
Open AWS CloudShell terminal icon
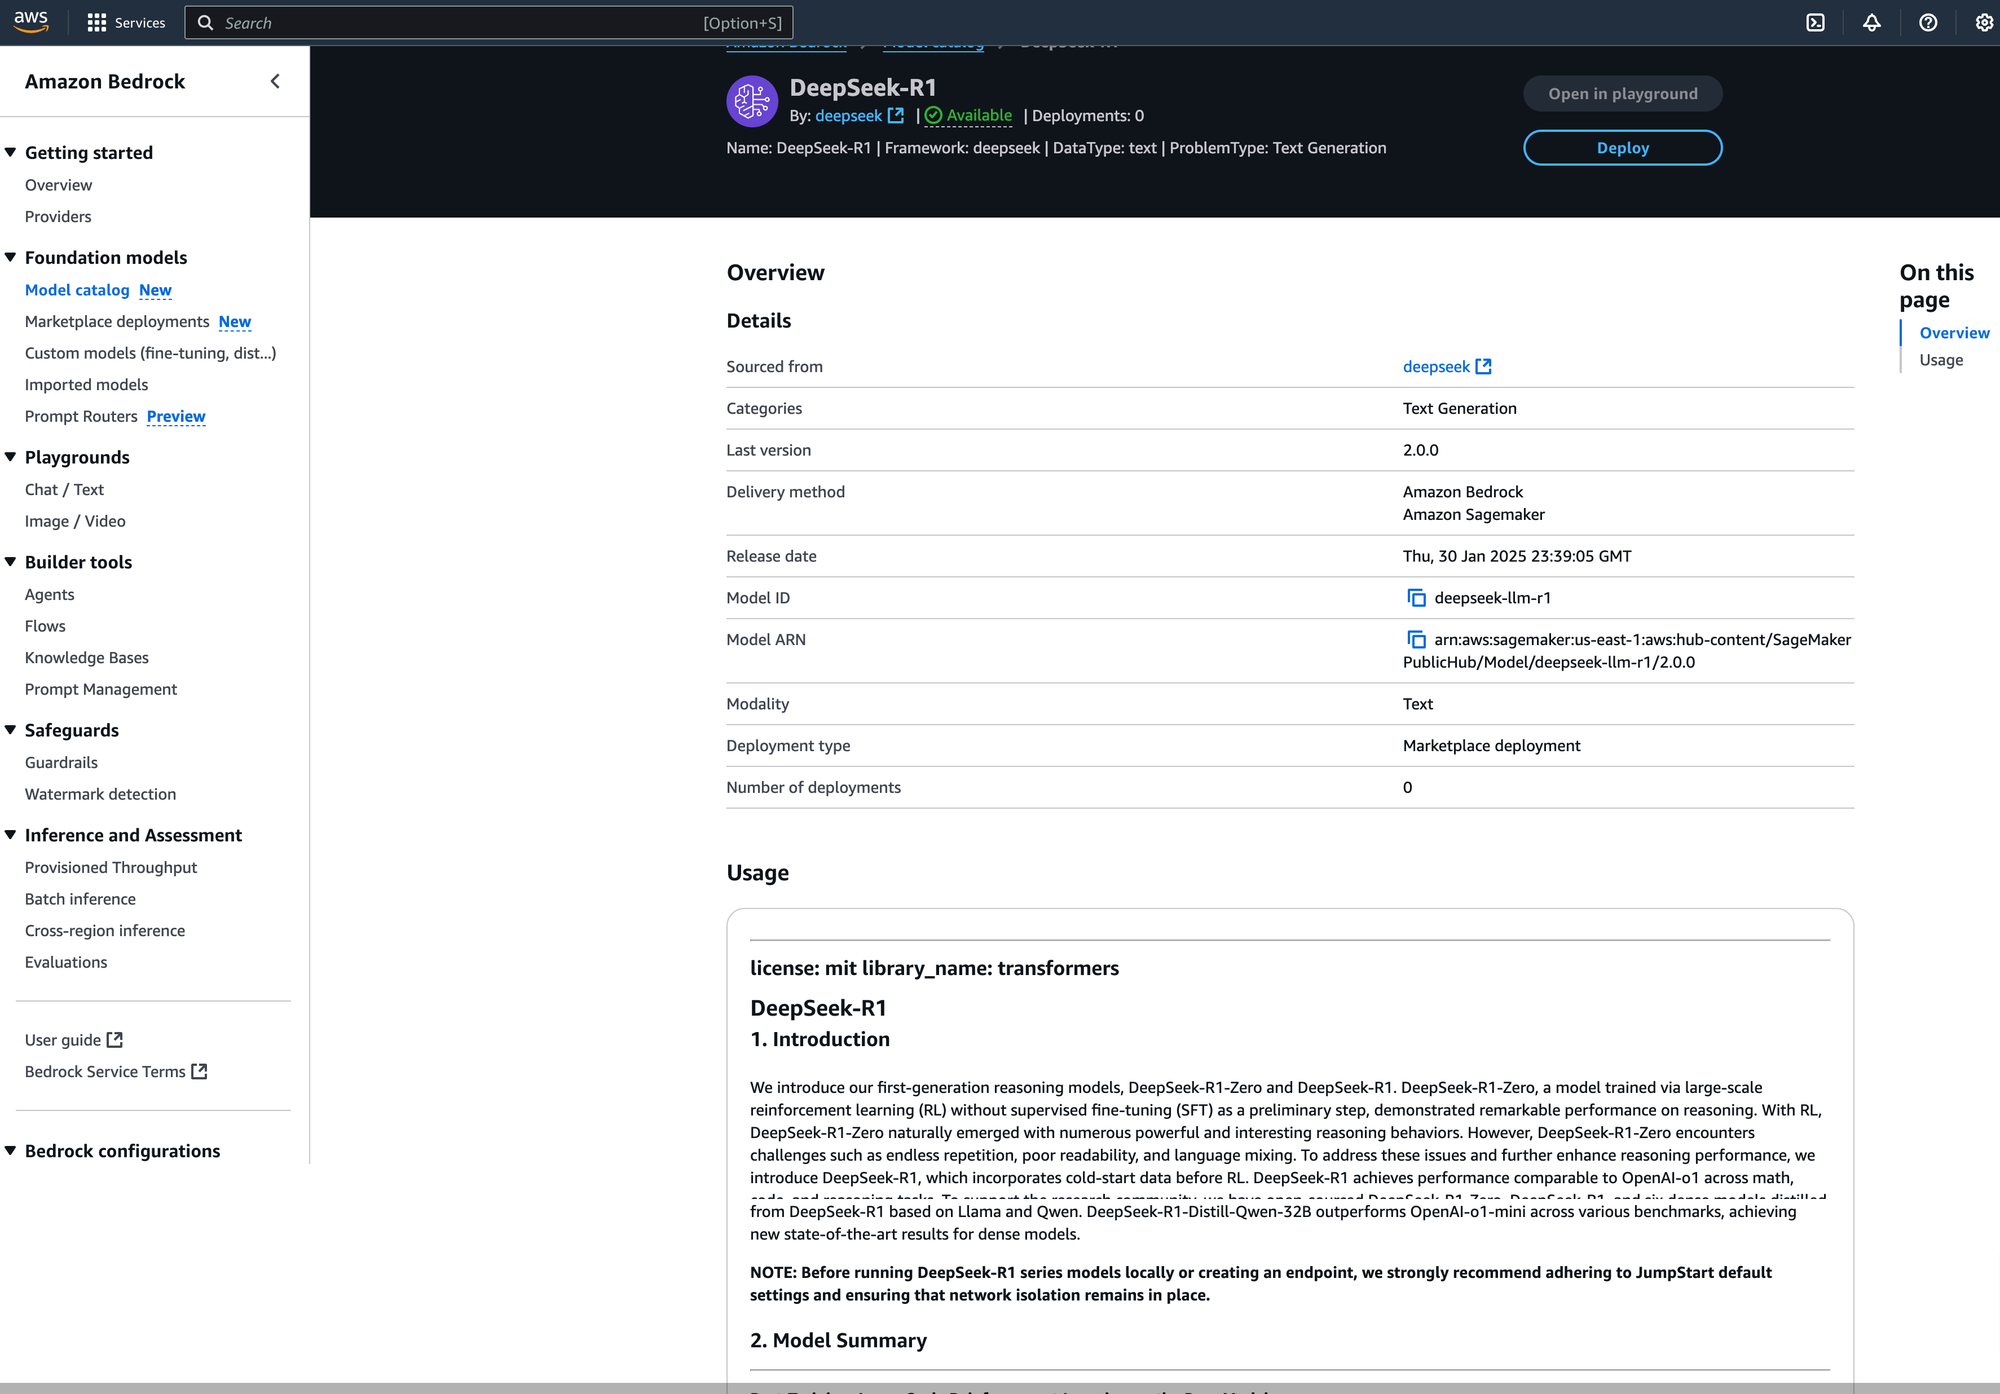tap(1815, 22)
